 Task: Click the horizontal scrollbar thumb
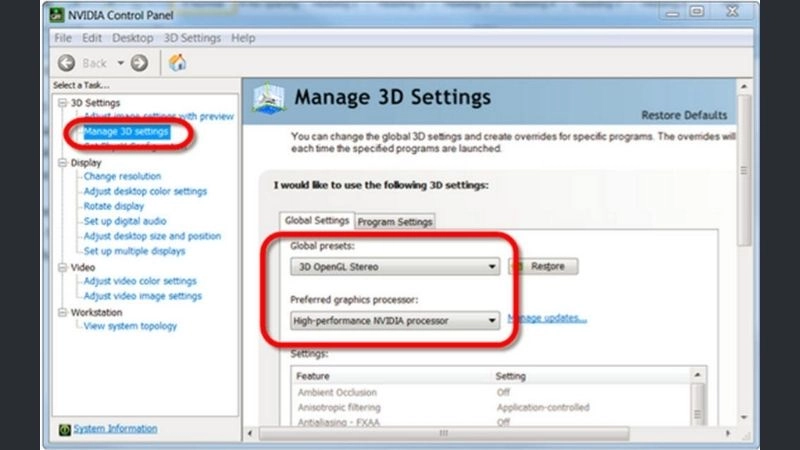(444, 434)
